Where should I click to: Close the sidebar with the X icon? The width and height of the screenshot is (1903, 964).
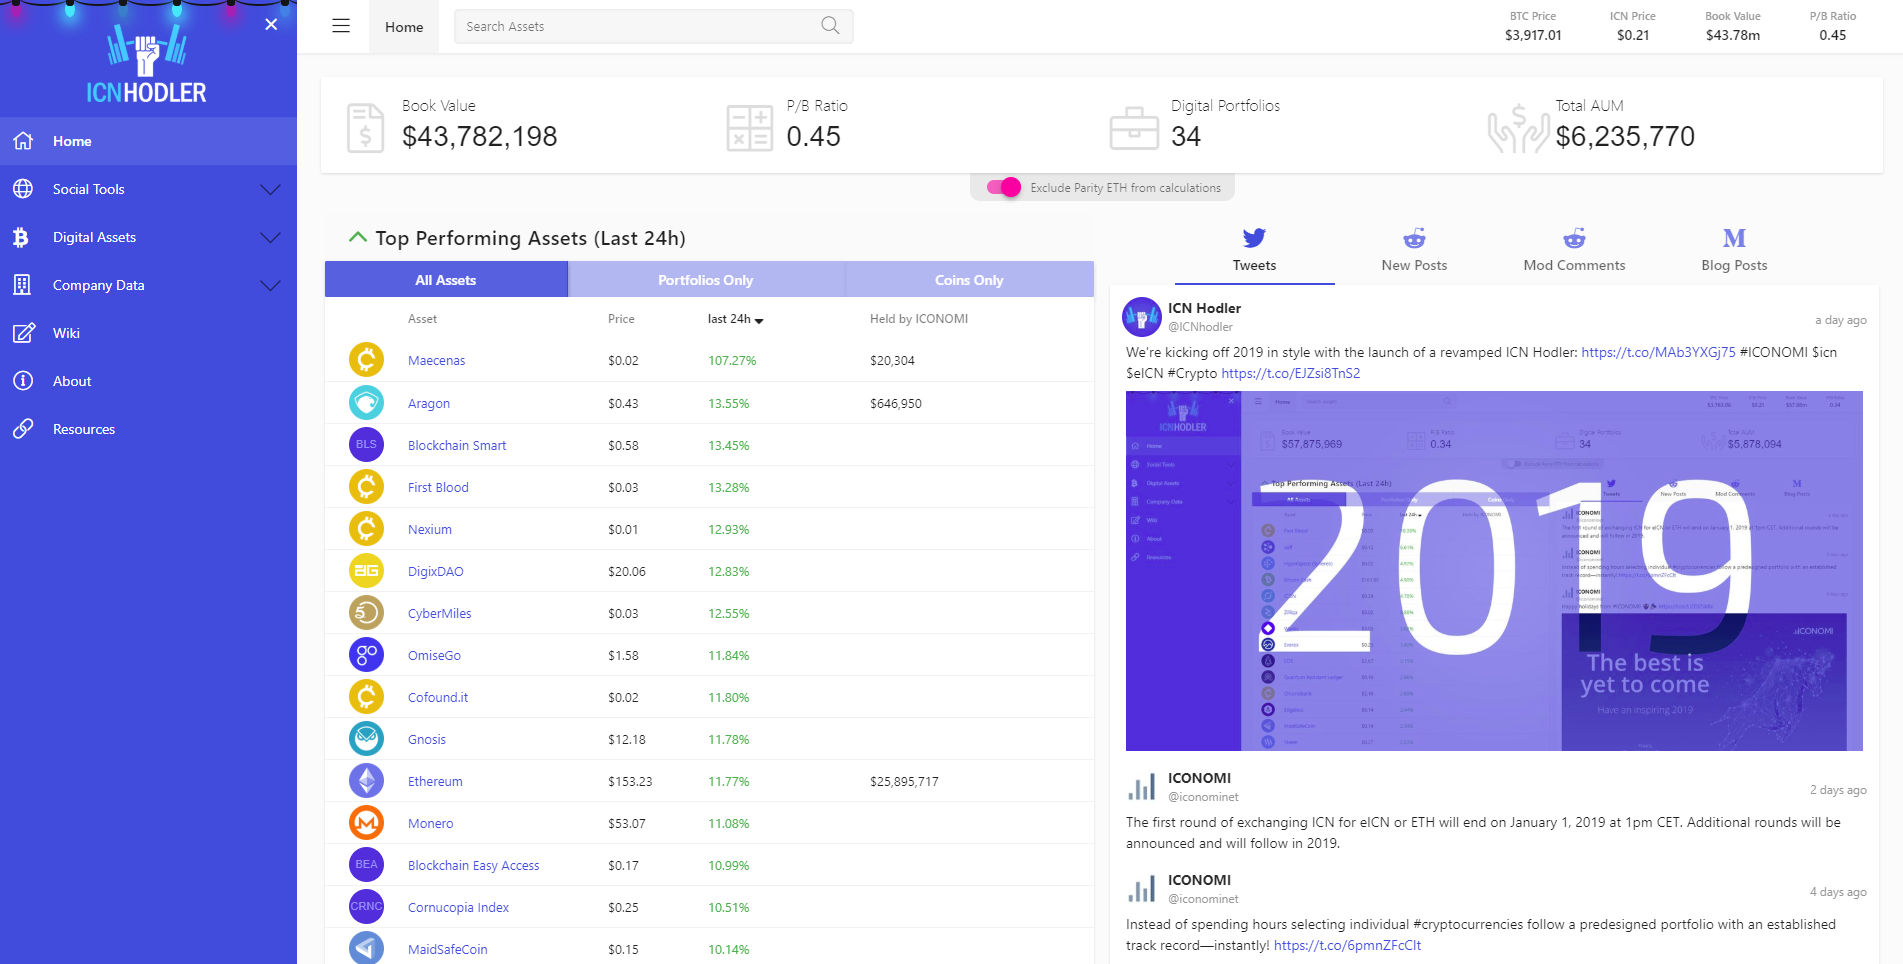pos(271,24)
